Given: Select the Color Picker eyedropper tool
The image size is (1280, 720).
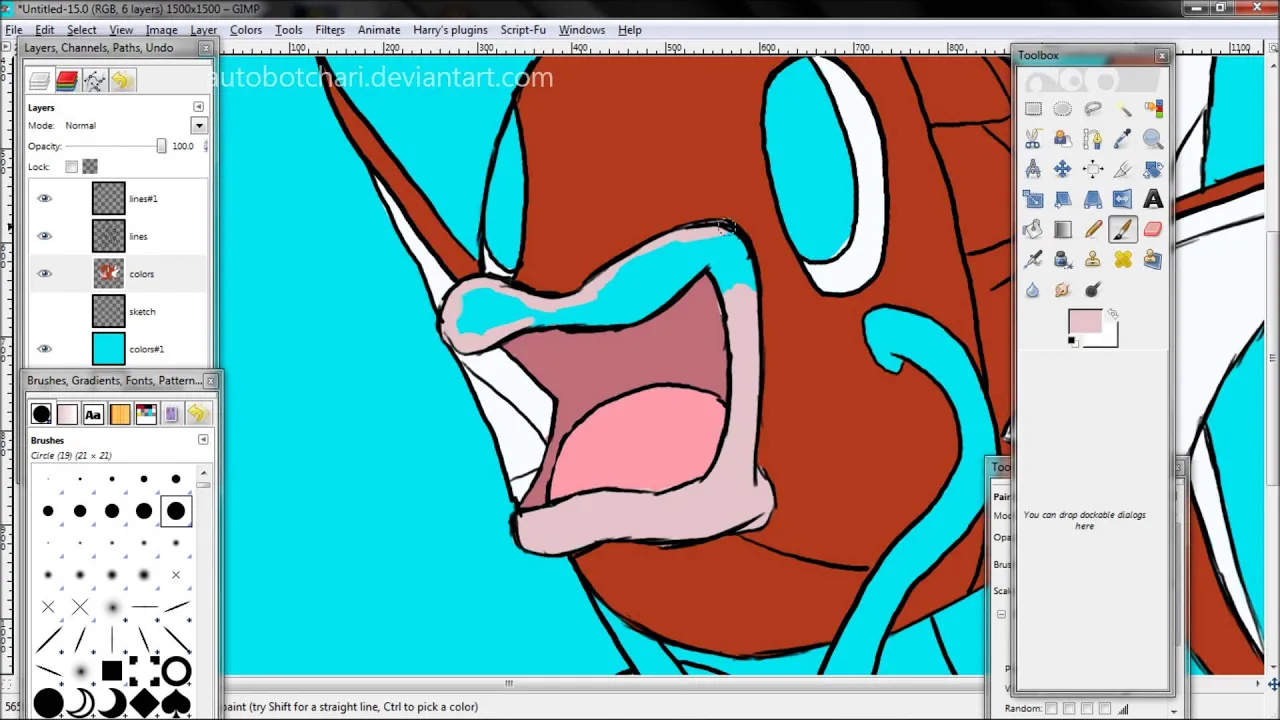Looking at the screenshot, I should coord(1123,139).
